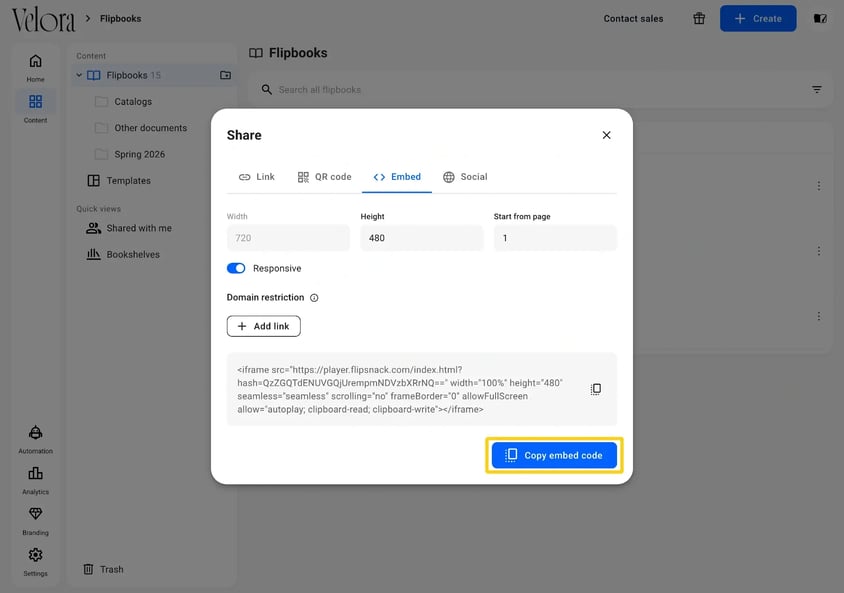844x593 pixels.
Task: Click the Start from page field
Action: [555, 238]
